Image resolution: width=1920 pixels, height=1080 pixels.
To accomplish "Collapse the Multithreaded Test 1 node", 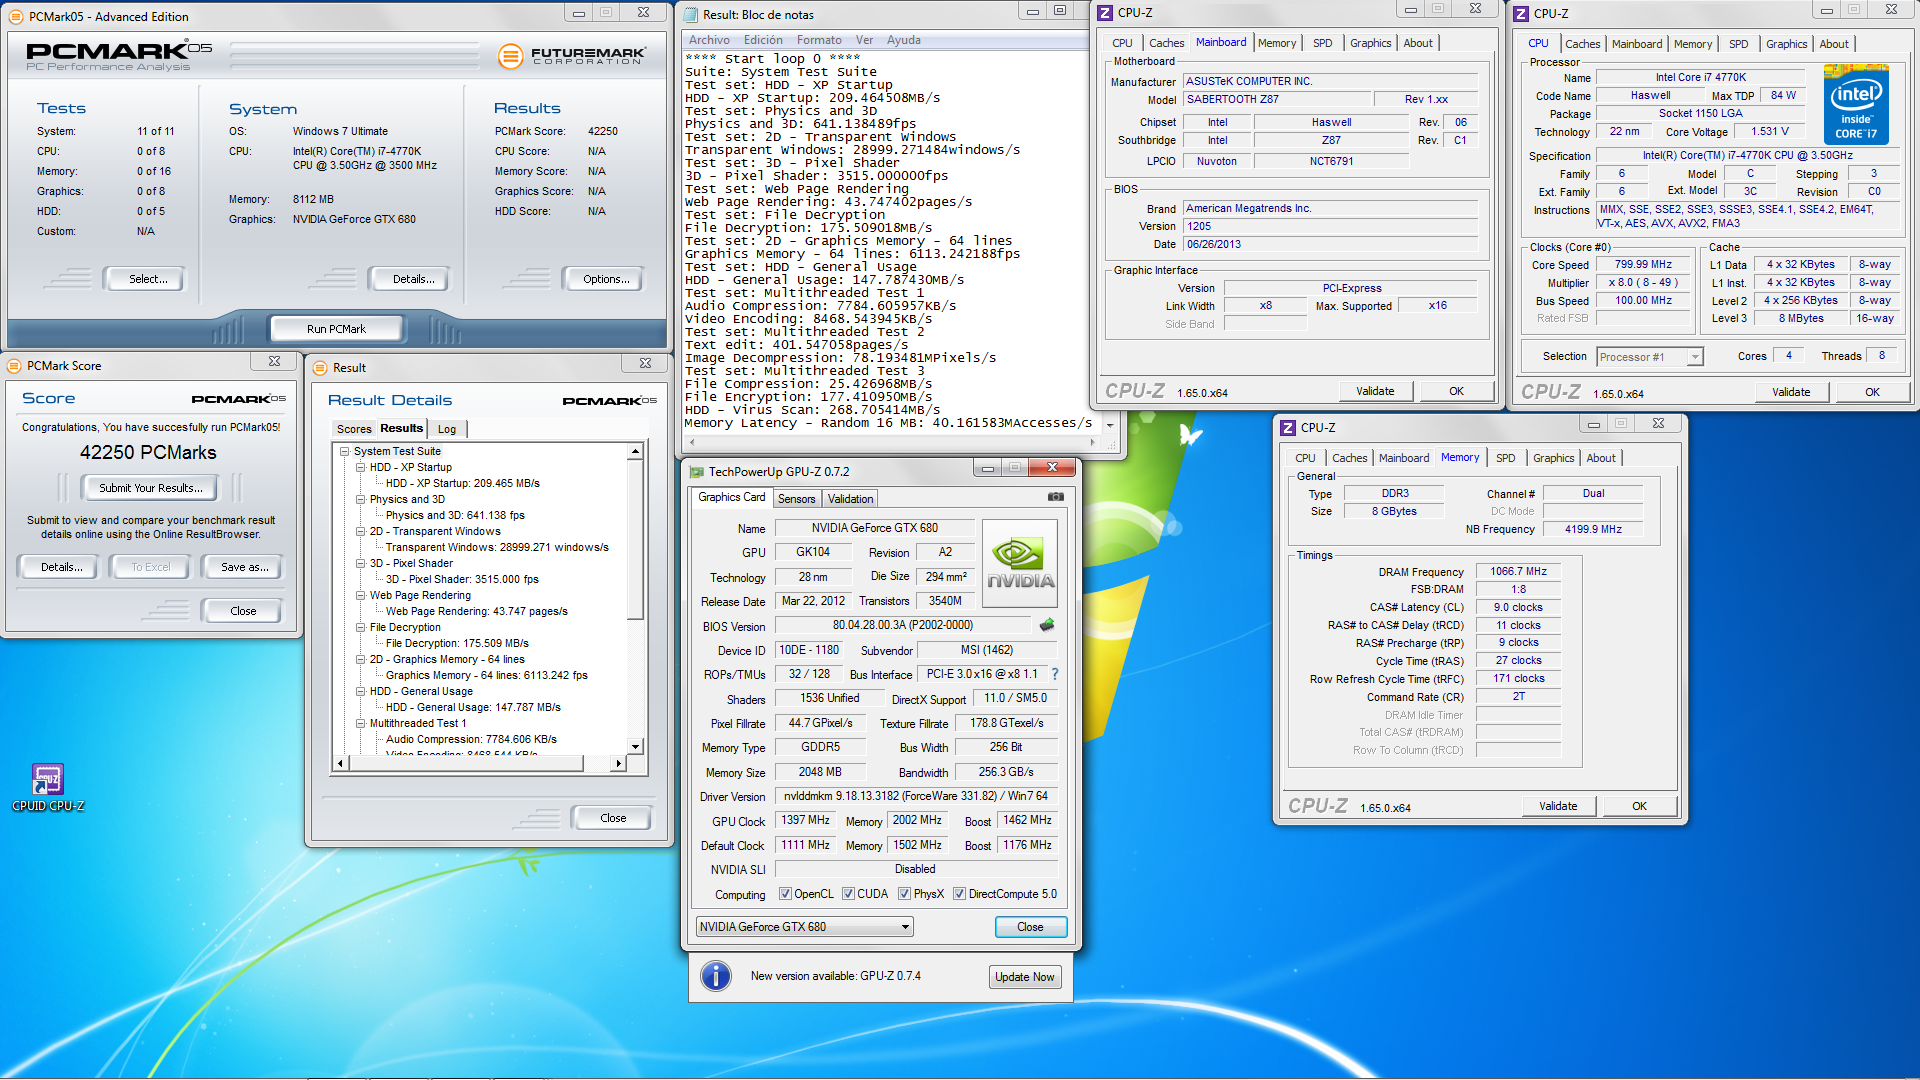I will [x=361, y=723].
